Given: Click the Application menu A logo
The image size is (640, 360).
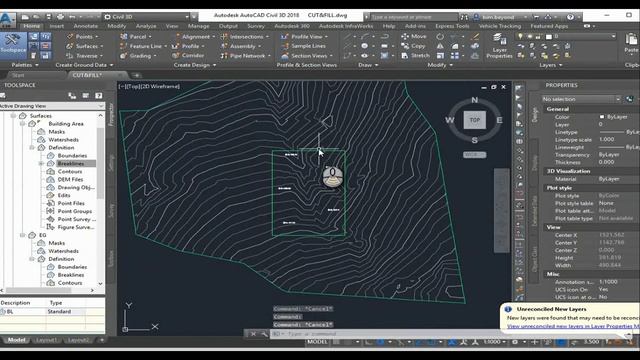Looking at the screenshot, I should 8,20.
